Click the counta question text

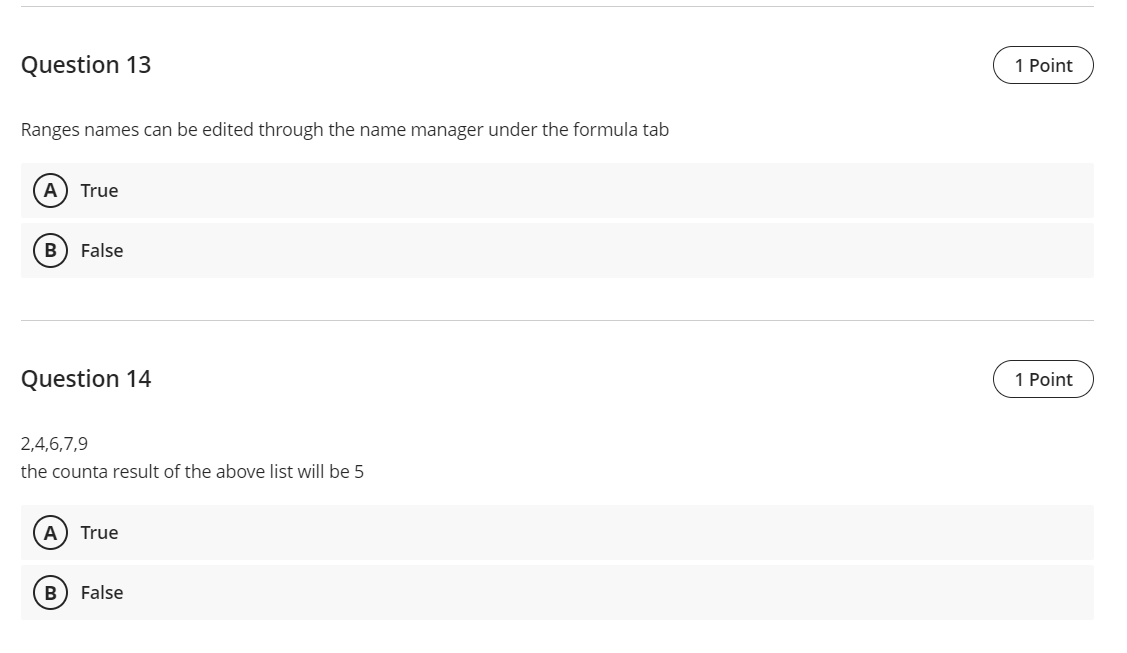point(192,472)
